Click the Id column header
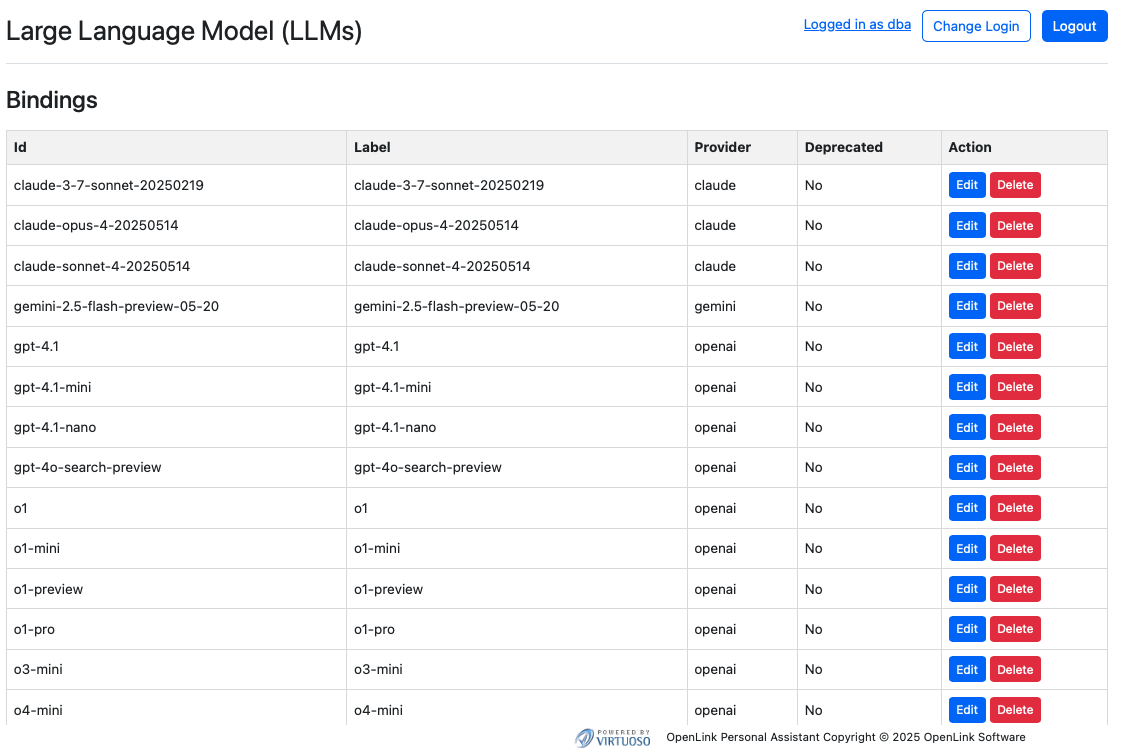The width and height of the screenshot is (1136, 749). 177,147
